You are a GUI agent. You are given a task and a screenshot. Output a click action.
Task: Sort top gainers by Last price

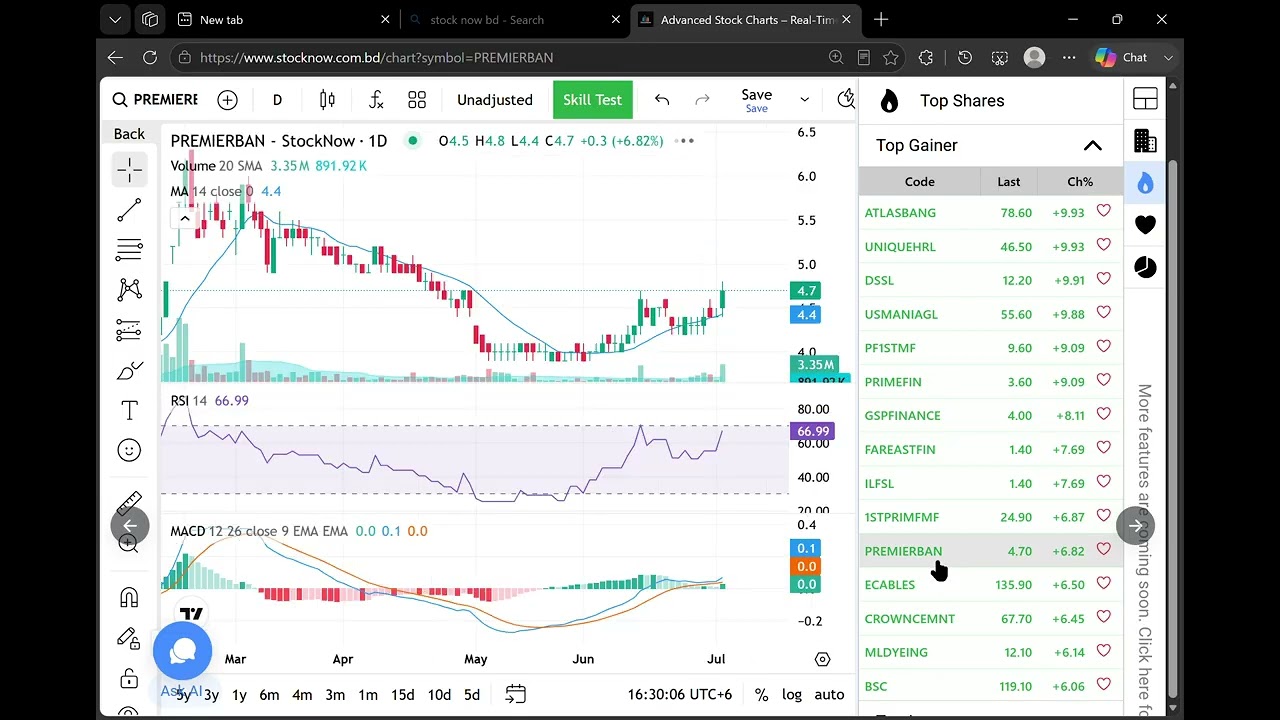(1009, 182)
